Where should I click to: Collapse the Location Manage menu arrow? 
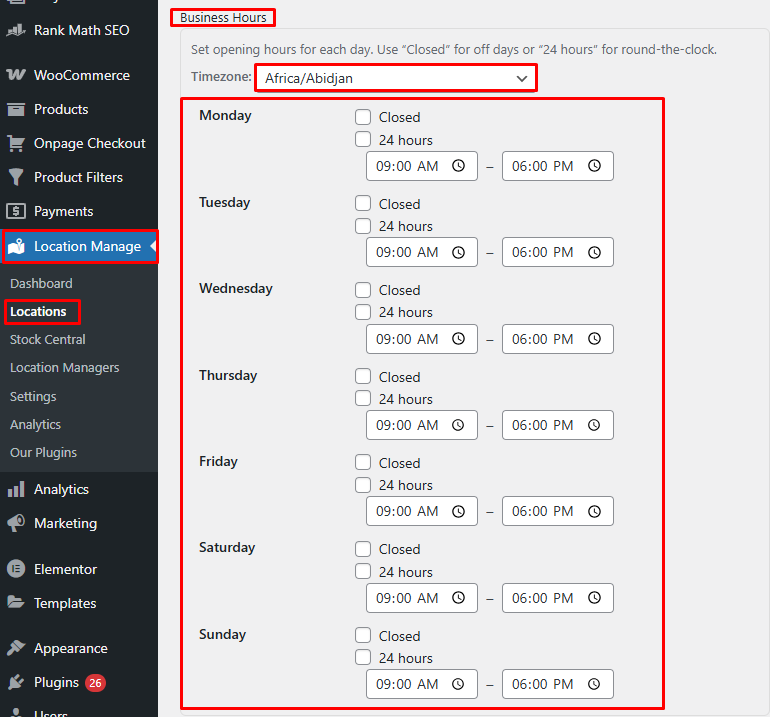pos(153,246)
